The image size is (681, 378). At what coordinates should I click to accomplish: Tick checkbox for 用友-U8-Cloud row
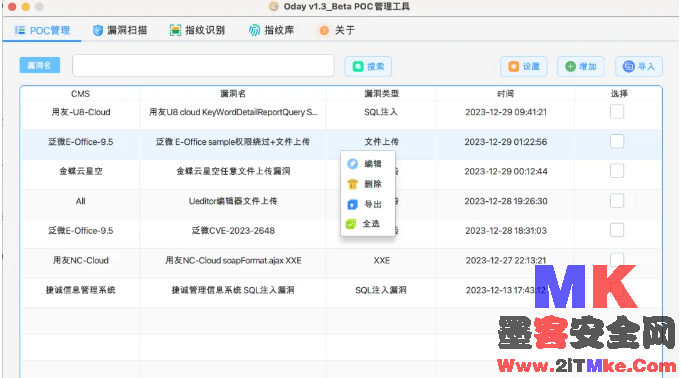(x=617, y=112)
